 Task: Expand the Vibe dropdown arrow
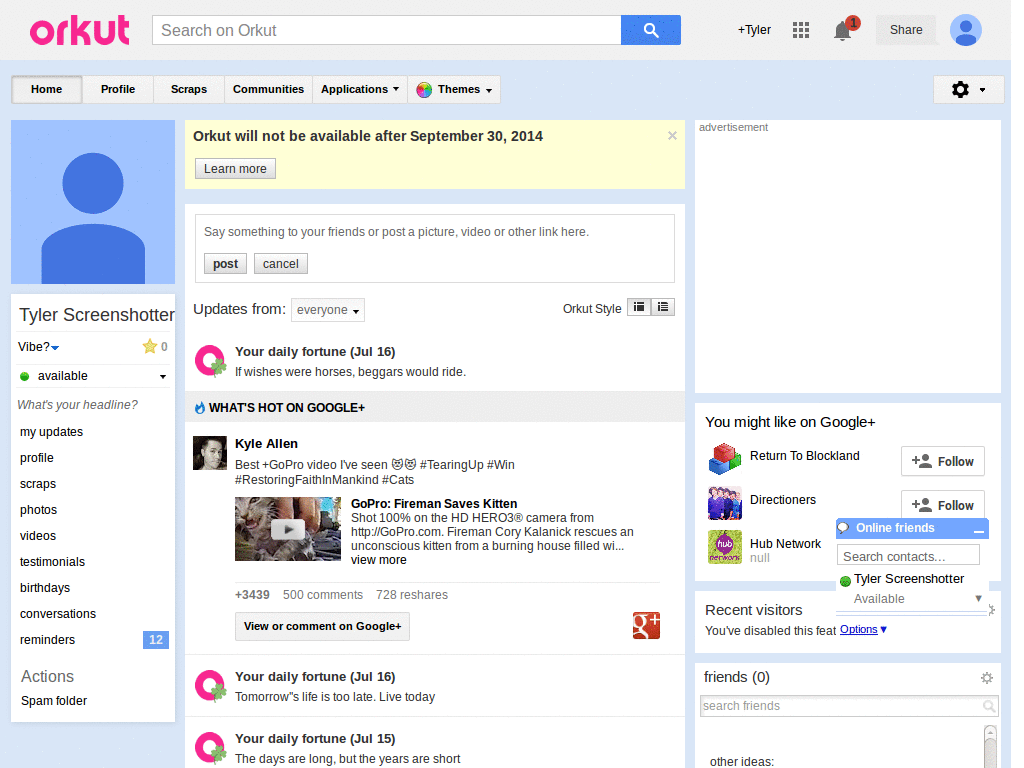pyautogui.click(x=56, y=347)
